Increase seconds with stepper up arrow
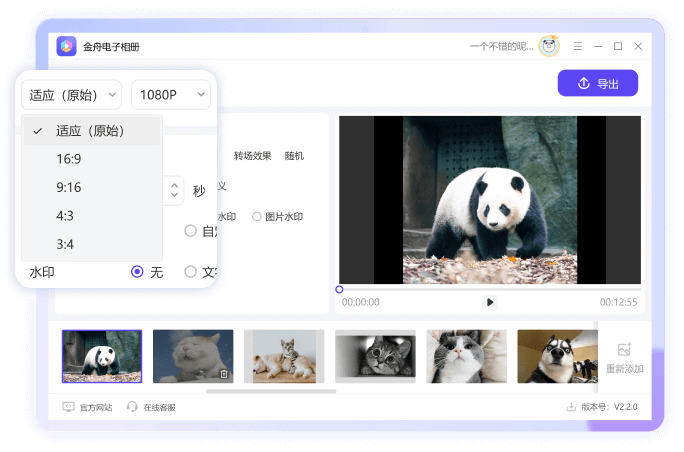This screenshot has width=684, height=452. click(x=174, y=185)
